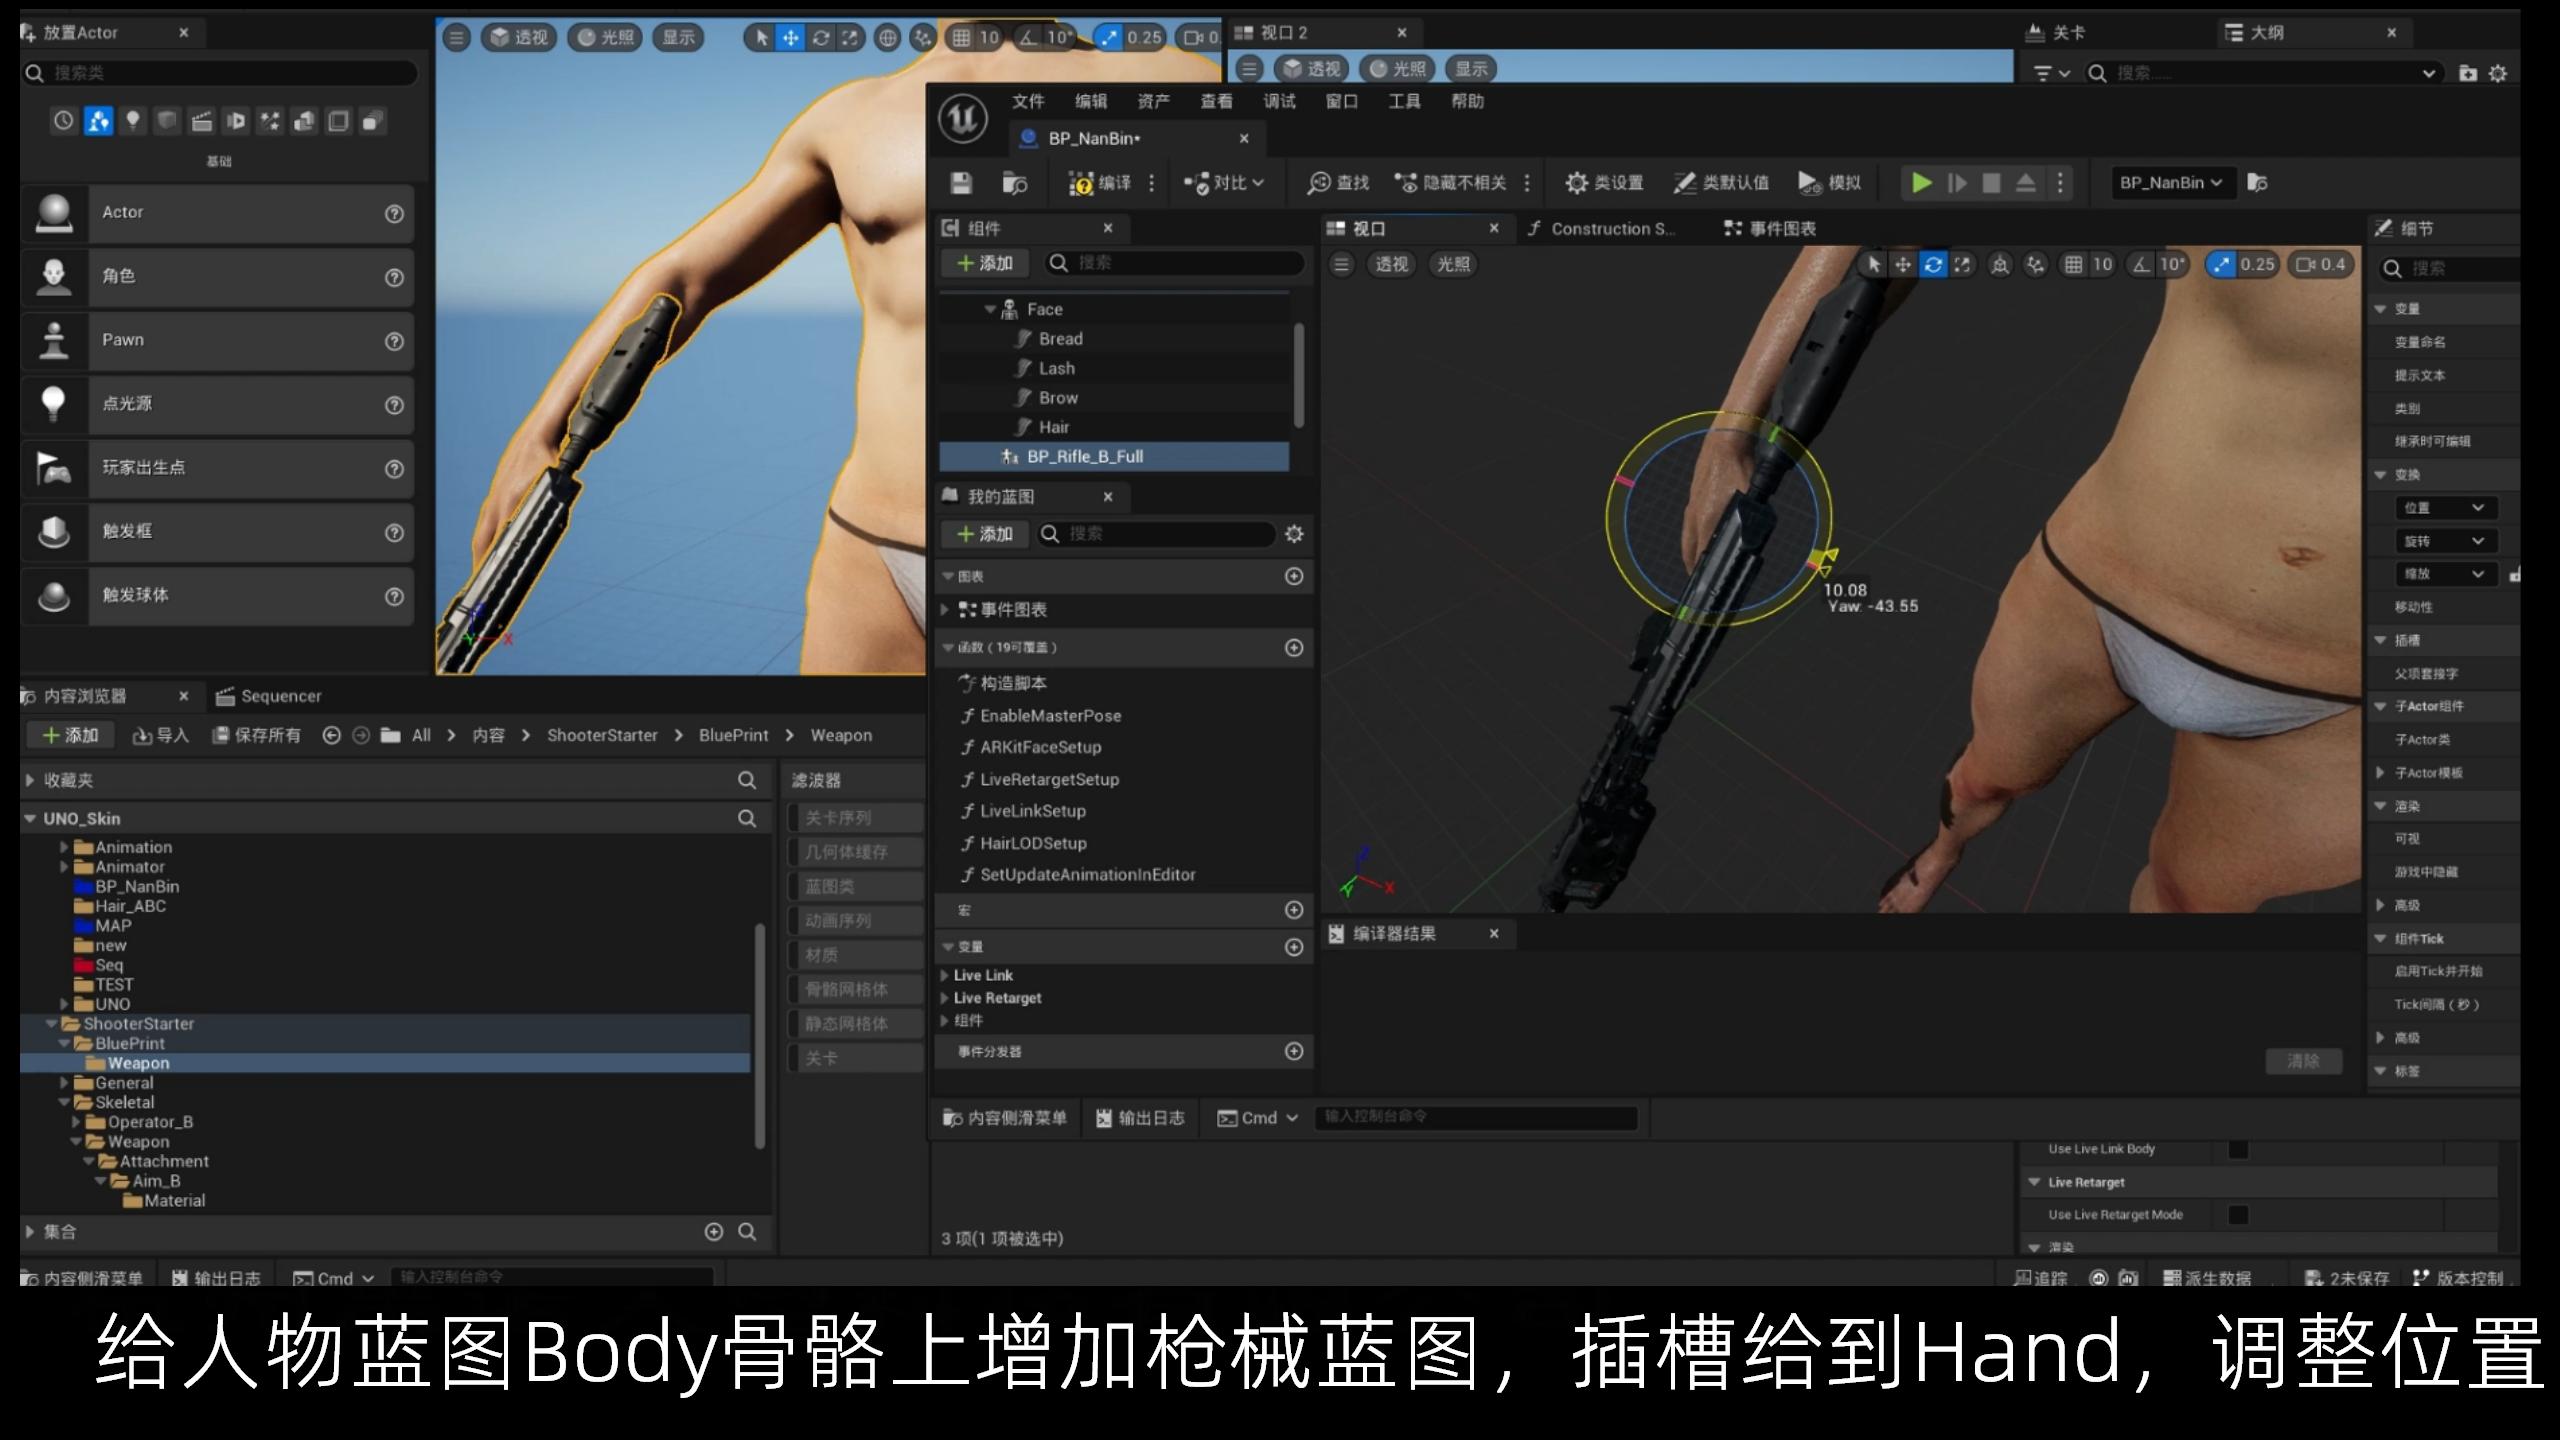
Task: Select BP_Rifle_B_Full component
Action: [x=1114, y=457]
